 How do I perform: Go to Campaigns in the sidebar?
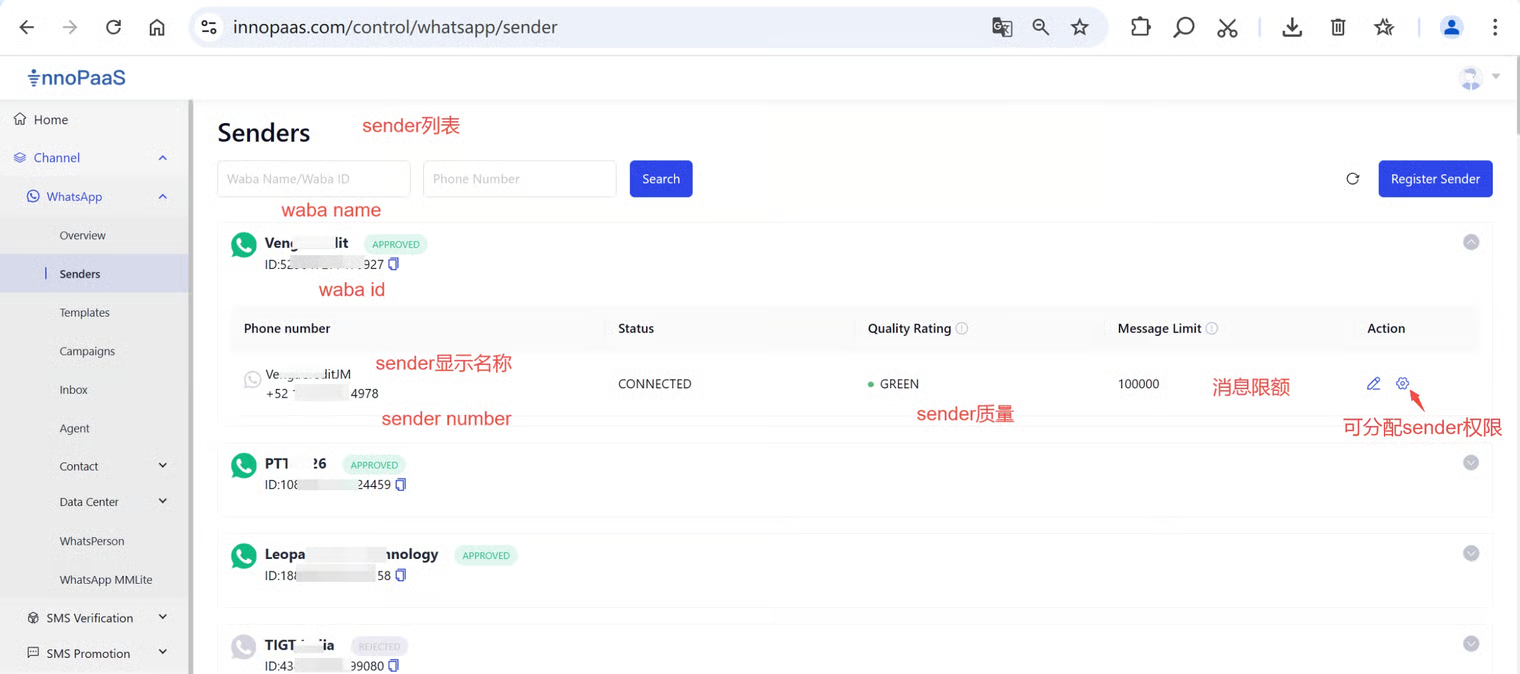pyautogui.click(x=87, y=351)
